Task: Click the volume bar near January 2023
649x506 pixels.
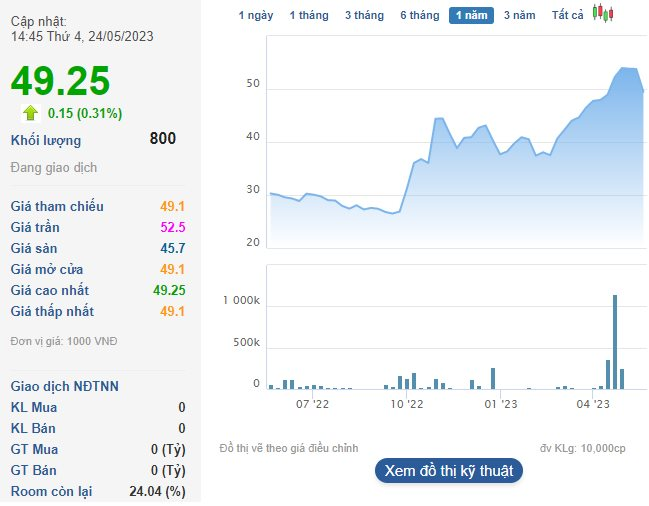Action: pos(493,379)
